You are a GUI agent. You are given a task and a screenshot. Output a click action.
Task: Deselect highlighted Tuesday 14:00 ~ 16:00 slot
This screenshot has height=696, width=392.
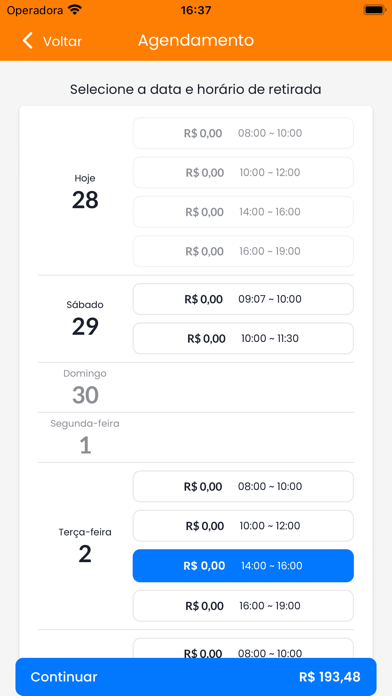tap(243, 566)
